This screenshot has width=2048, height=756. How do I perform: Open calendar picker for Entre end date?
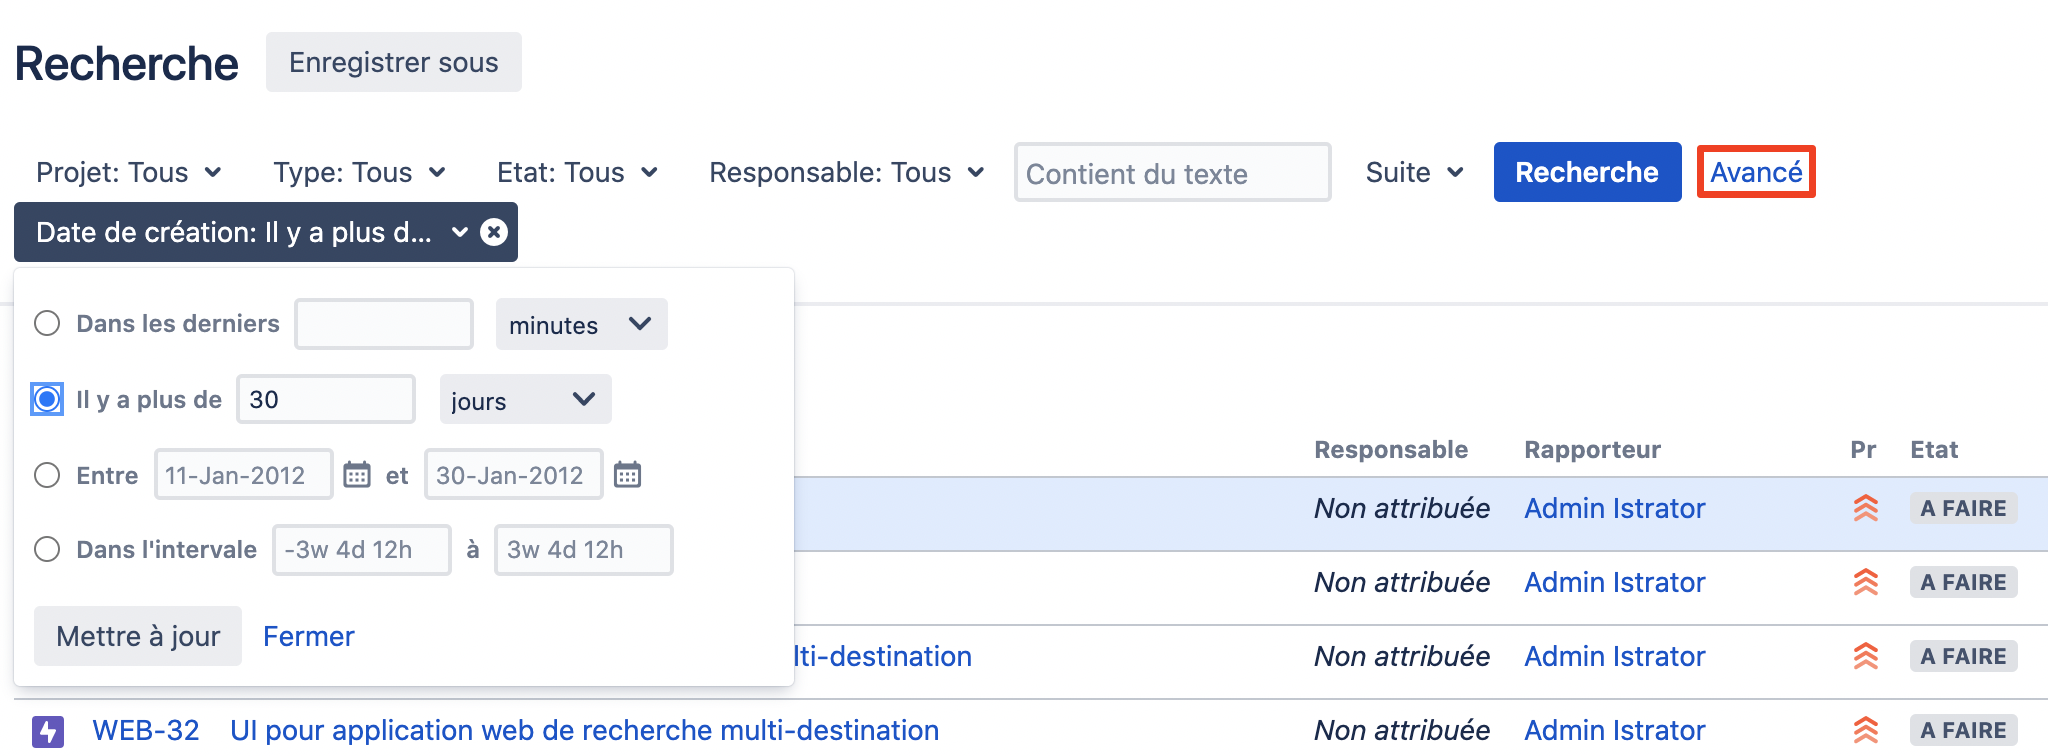(x=627, y=474)
